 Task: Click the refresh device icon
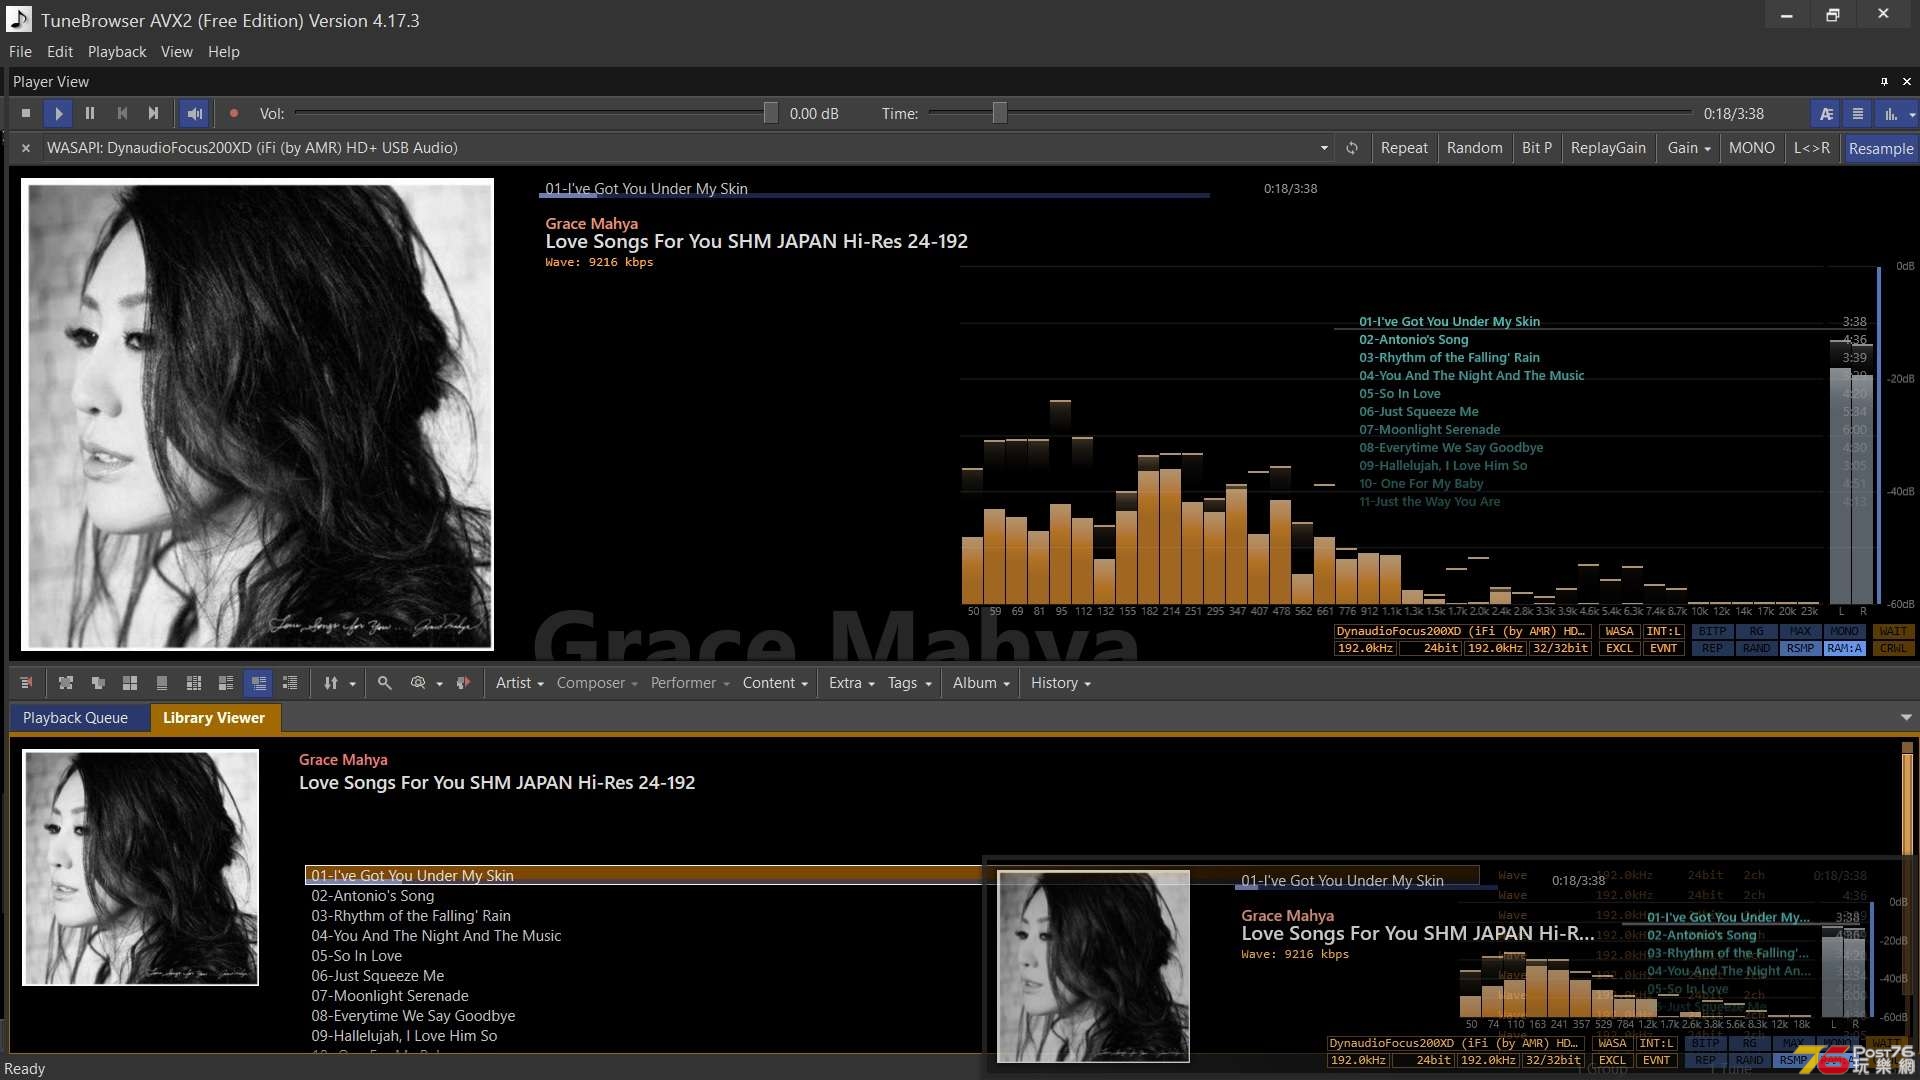tap(1352, 148)
